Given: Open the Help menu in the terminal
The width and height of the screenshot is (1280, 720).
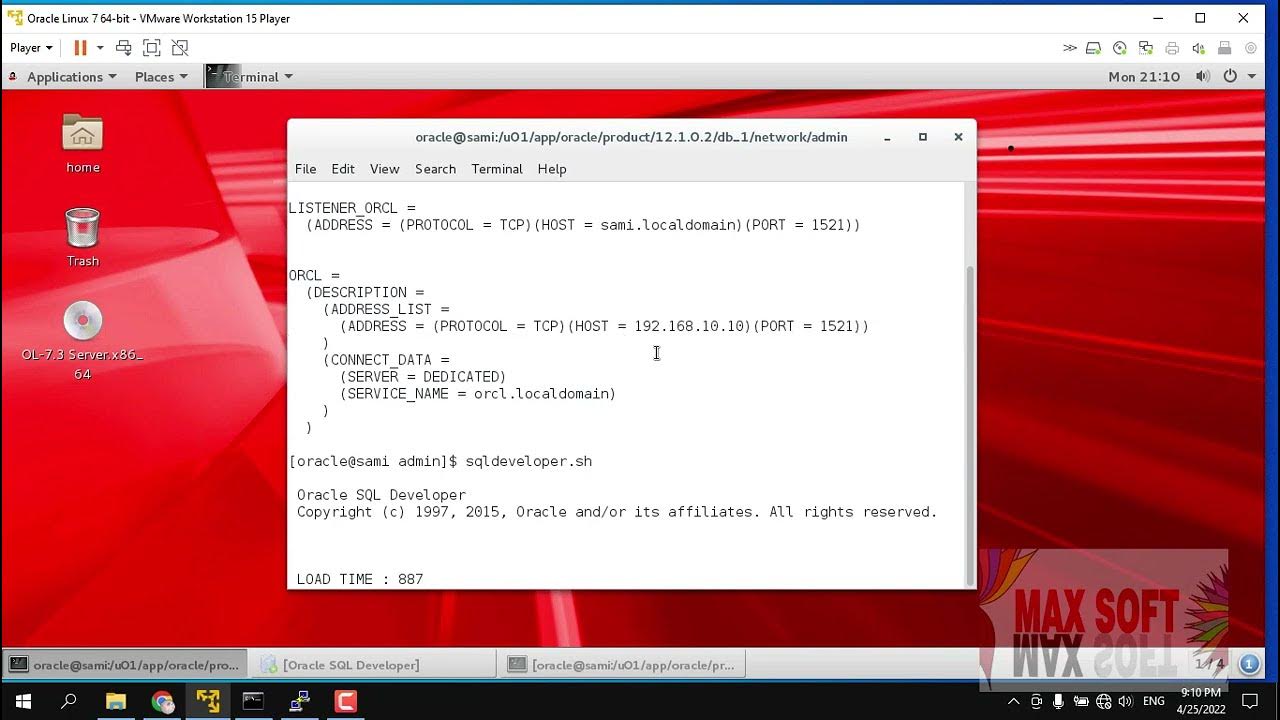Looking at the screenshot, I should [552, 169].
